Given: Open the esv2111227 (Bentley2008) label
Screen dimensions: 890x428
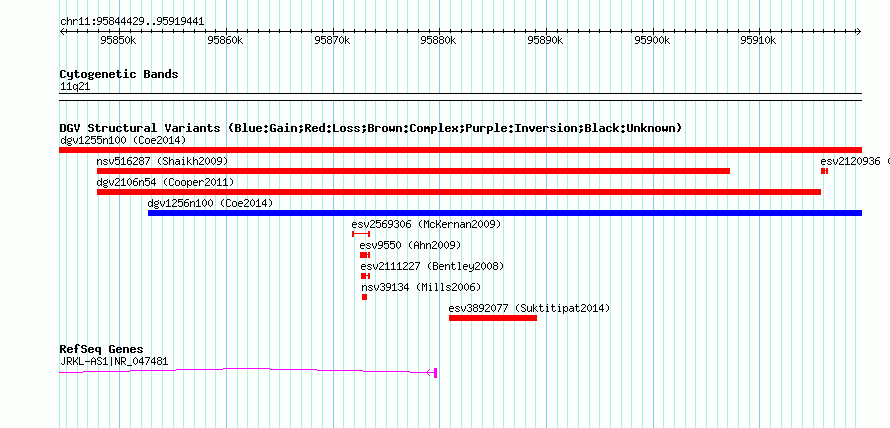Looking at the screenshot, I should click(432, 266).
